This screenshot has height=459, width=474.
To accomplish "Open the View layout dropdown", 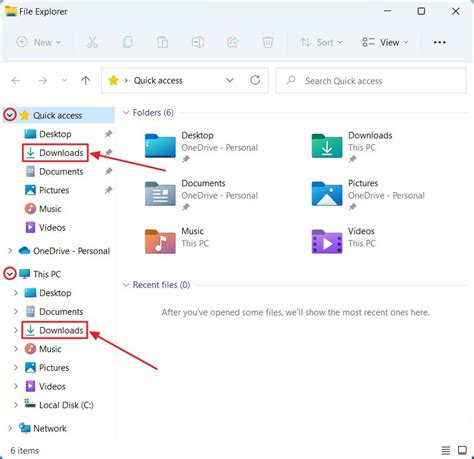I will tap(385, 42).
